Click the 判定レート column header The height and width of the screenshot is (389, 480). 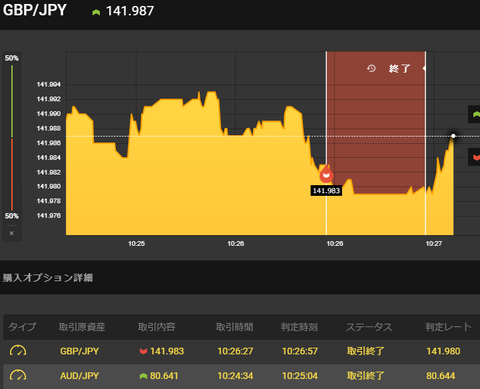tap(448, 327)
